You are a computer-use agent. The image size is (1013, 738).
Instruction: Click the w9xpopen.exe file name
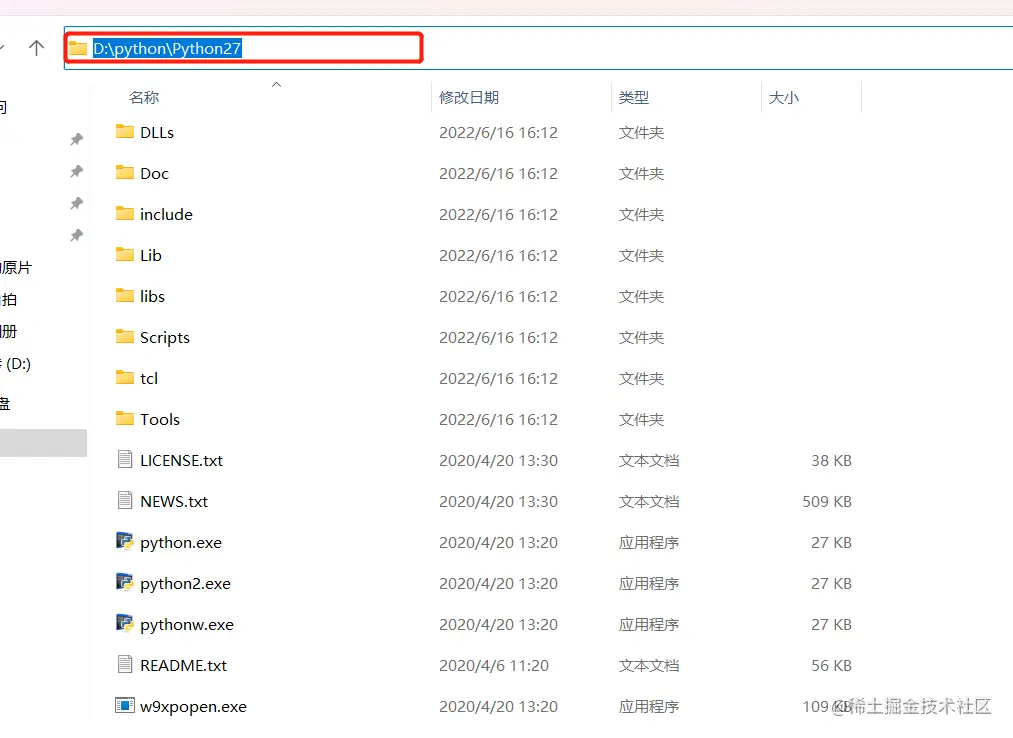pos(193,707)
